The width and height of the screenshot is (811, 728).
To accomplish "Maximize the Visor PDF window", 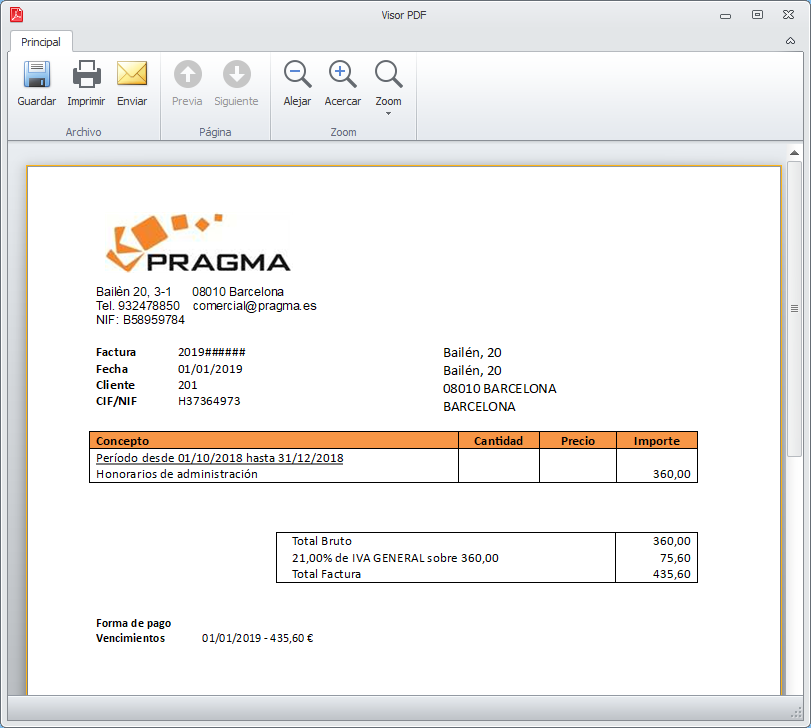I will (x=757, y=15).
